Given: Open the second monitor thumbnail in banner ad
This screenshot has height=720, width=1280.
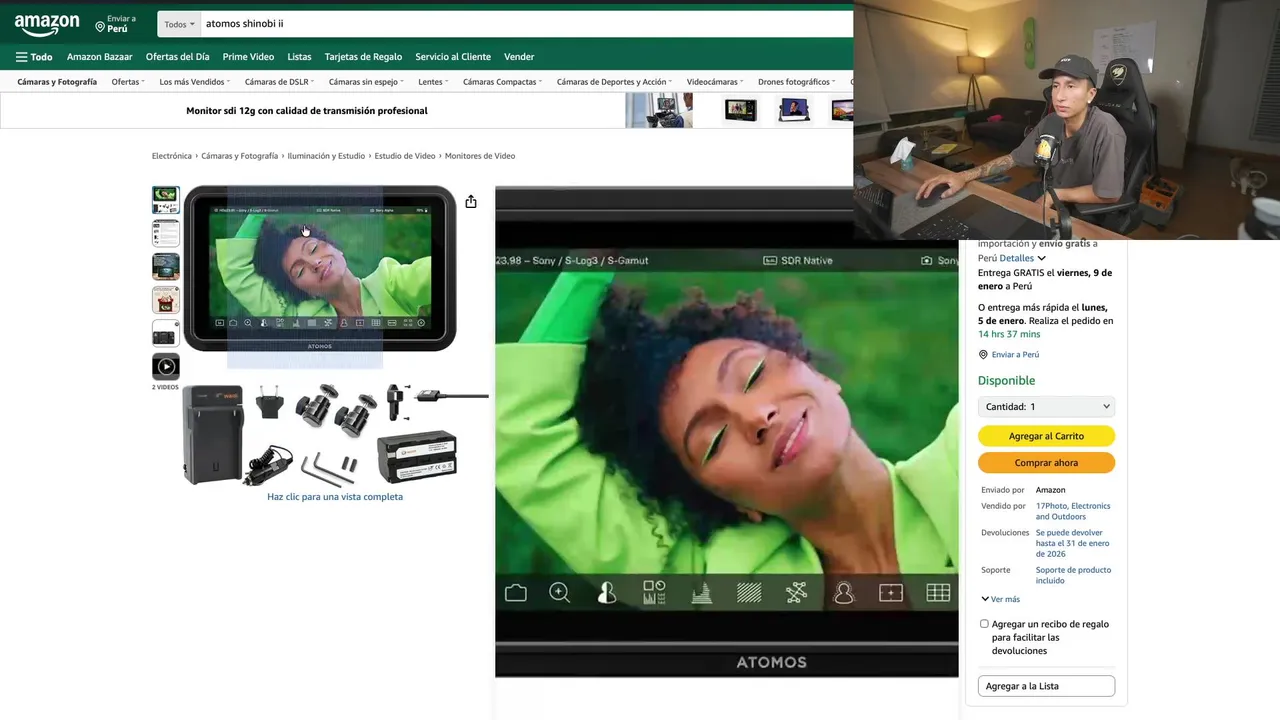Looking at the screenshot, I should point(795,109).
